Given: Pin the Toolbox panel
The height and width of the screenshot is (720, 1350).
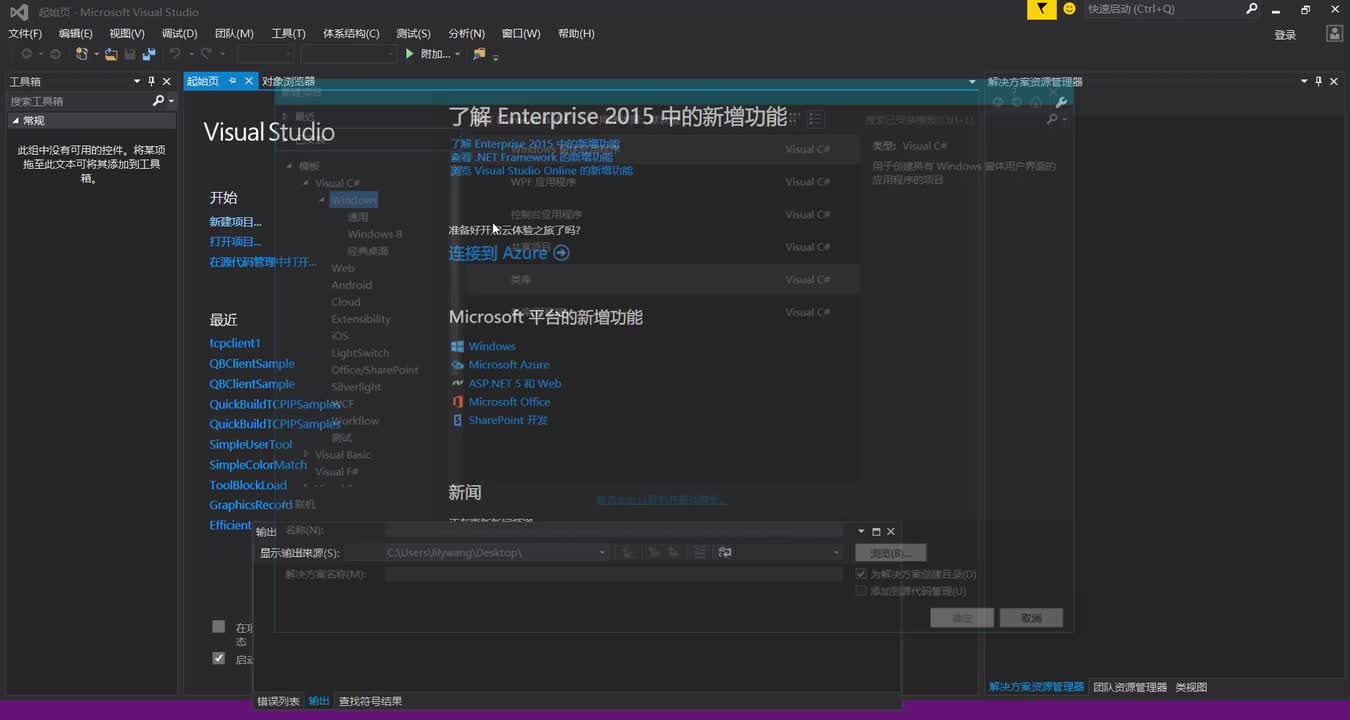Looking at the screenshot, I should click(x=152, y=81).
